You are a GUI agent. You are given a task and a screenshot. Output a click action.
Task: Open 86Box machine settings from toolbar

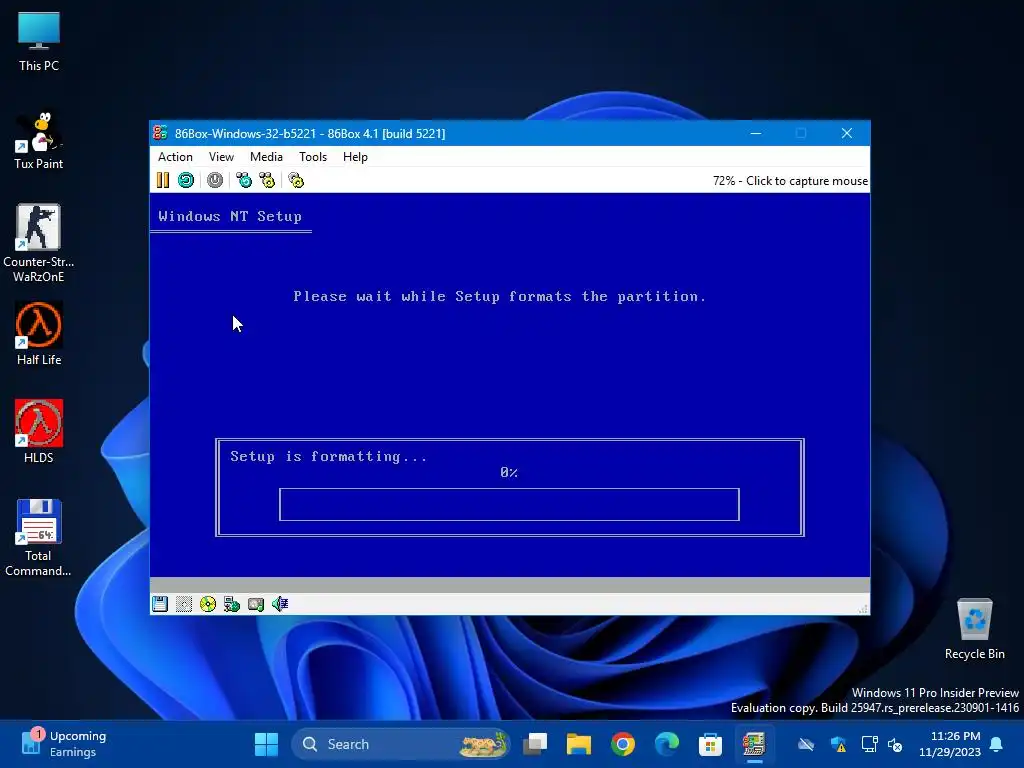296,180
